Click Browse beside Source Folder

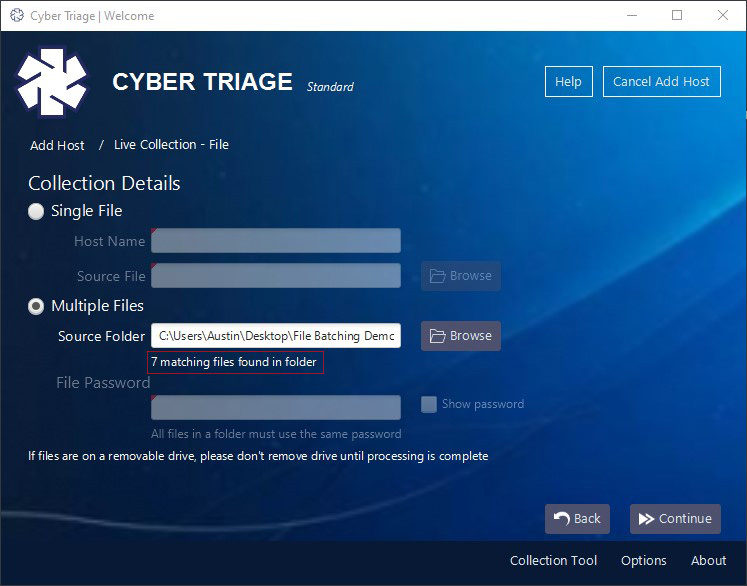[461, 336]
